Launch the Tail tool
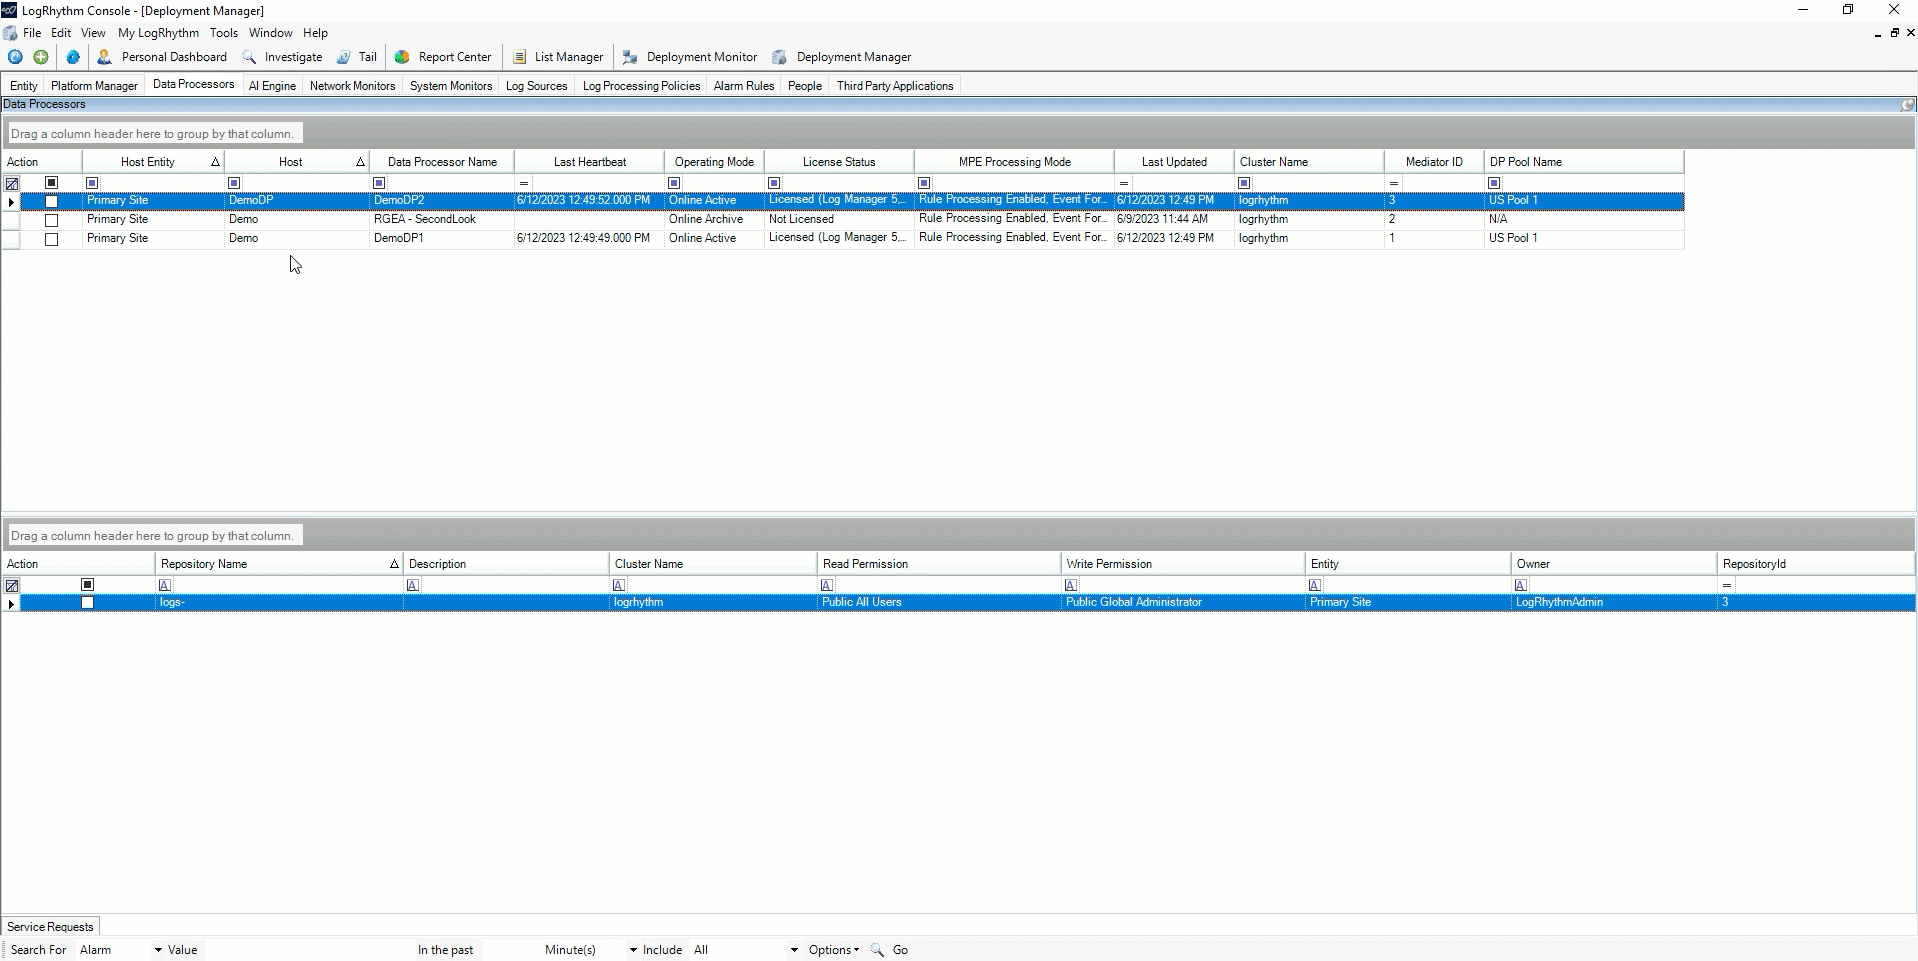 pyautogui.click(x=344, y=57)
